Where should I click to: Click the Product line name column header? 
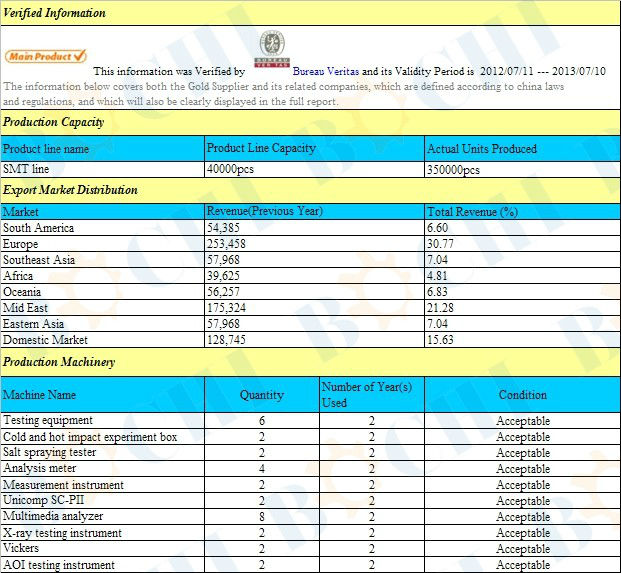[x=103, y=149]
